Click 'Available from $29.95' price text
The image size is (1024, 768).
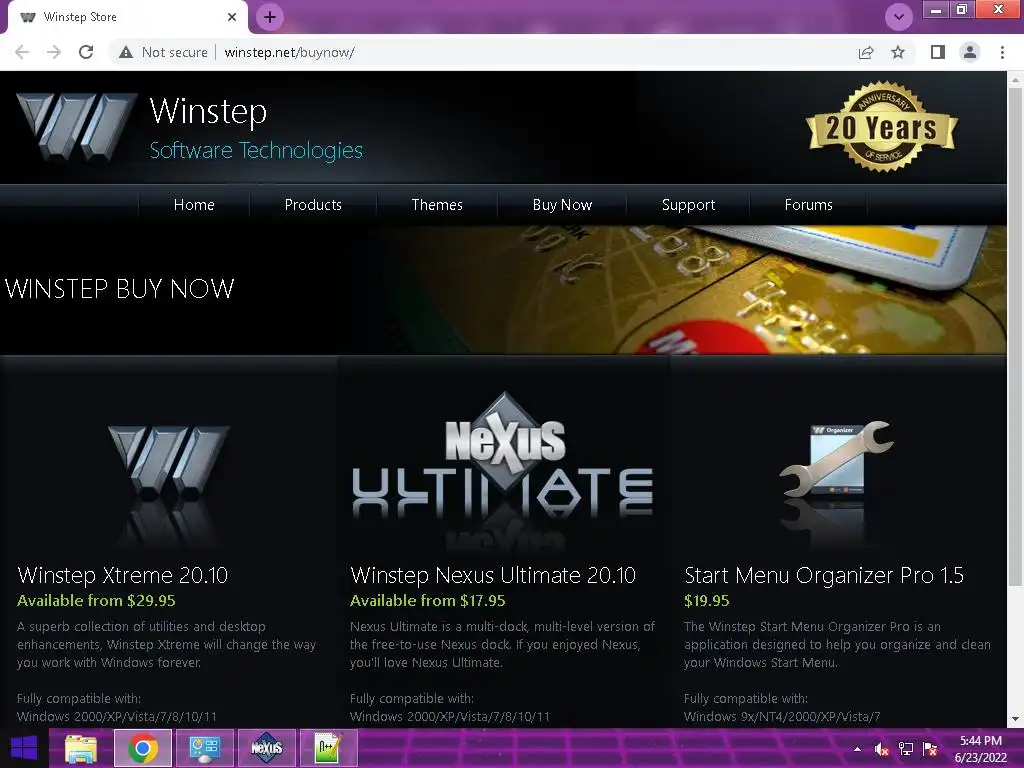point(97,601)
